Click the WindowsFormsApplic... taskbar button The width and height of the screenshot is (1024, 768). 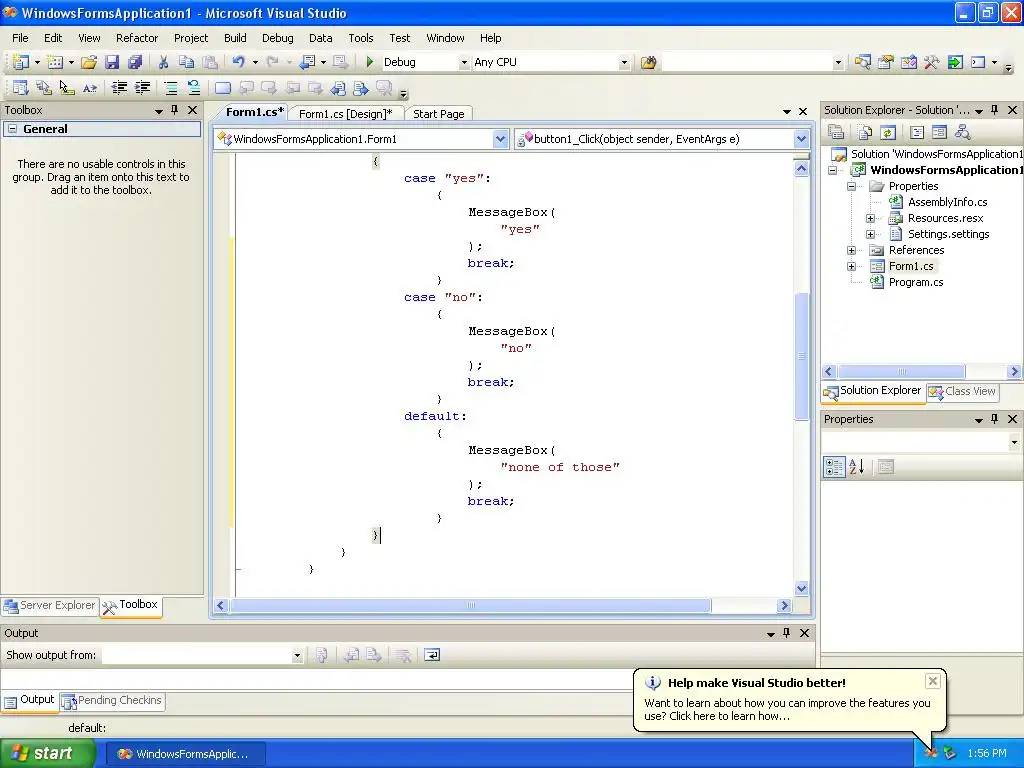(185, 754)
